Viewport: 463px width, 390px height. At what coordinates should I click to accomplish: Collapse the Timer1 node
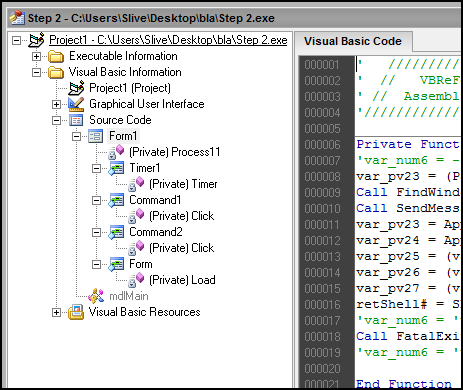tap(96, 168)
